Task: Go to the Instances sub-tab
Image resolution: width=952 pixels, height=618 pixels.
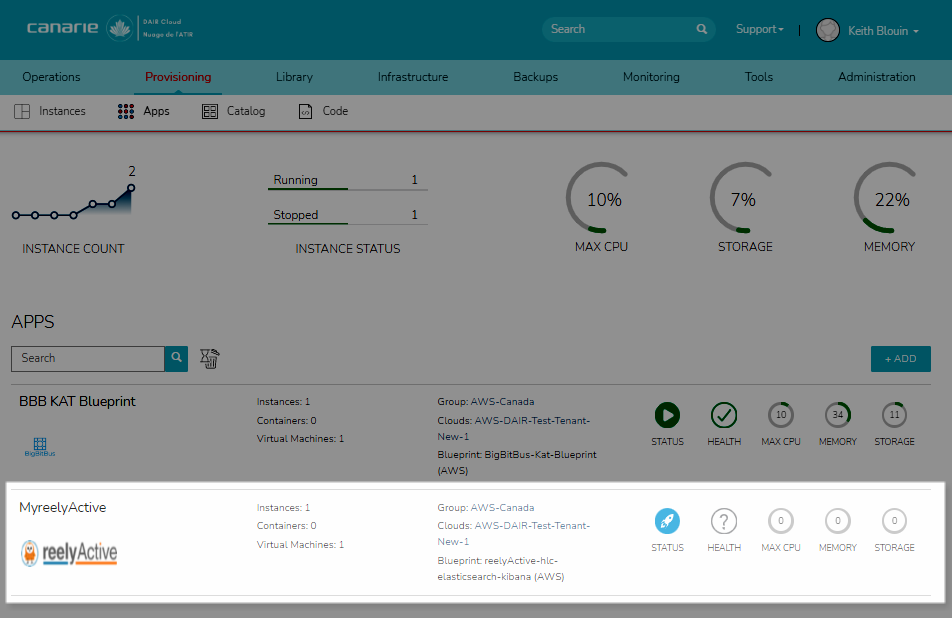Action: [50, 111]
